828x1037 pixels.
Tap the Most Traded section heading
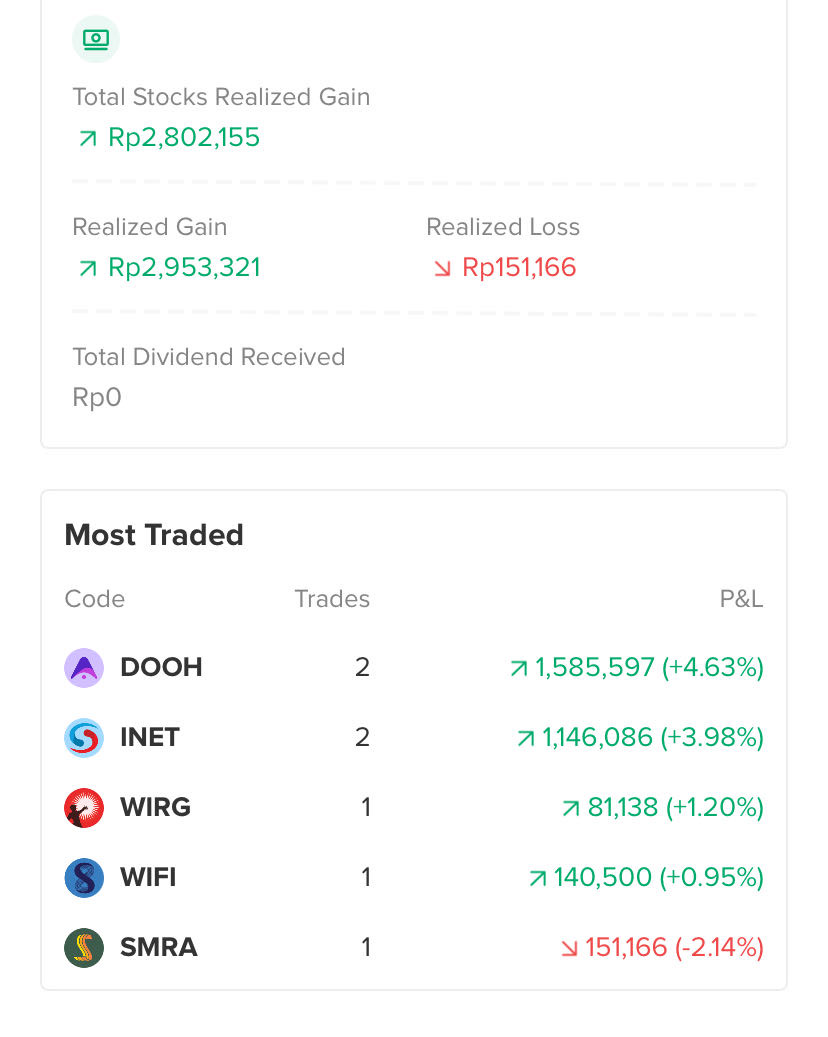[154, 535]
